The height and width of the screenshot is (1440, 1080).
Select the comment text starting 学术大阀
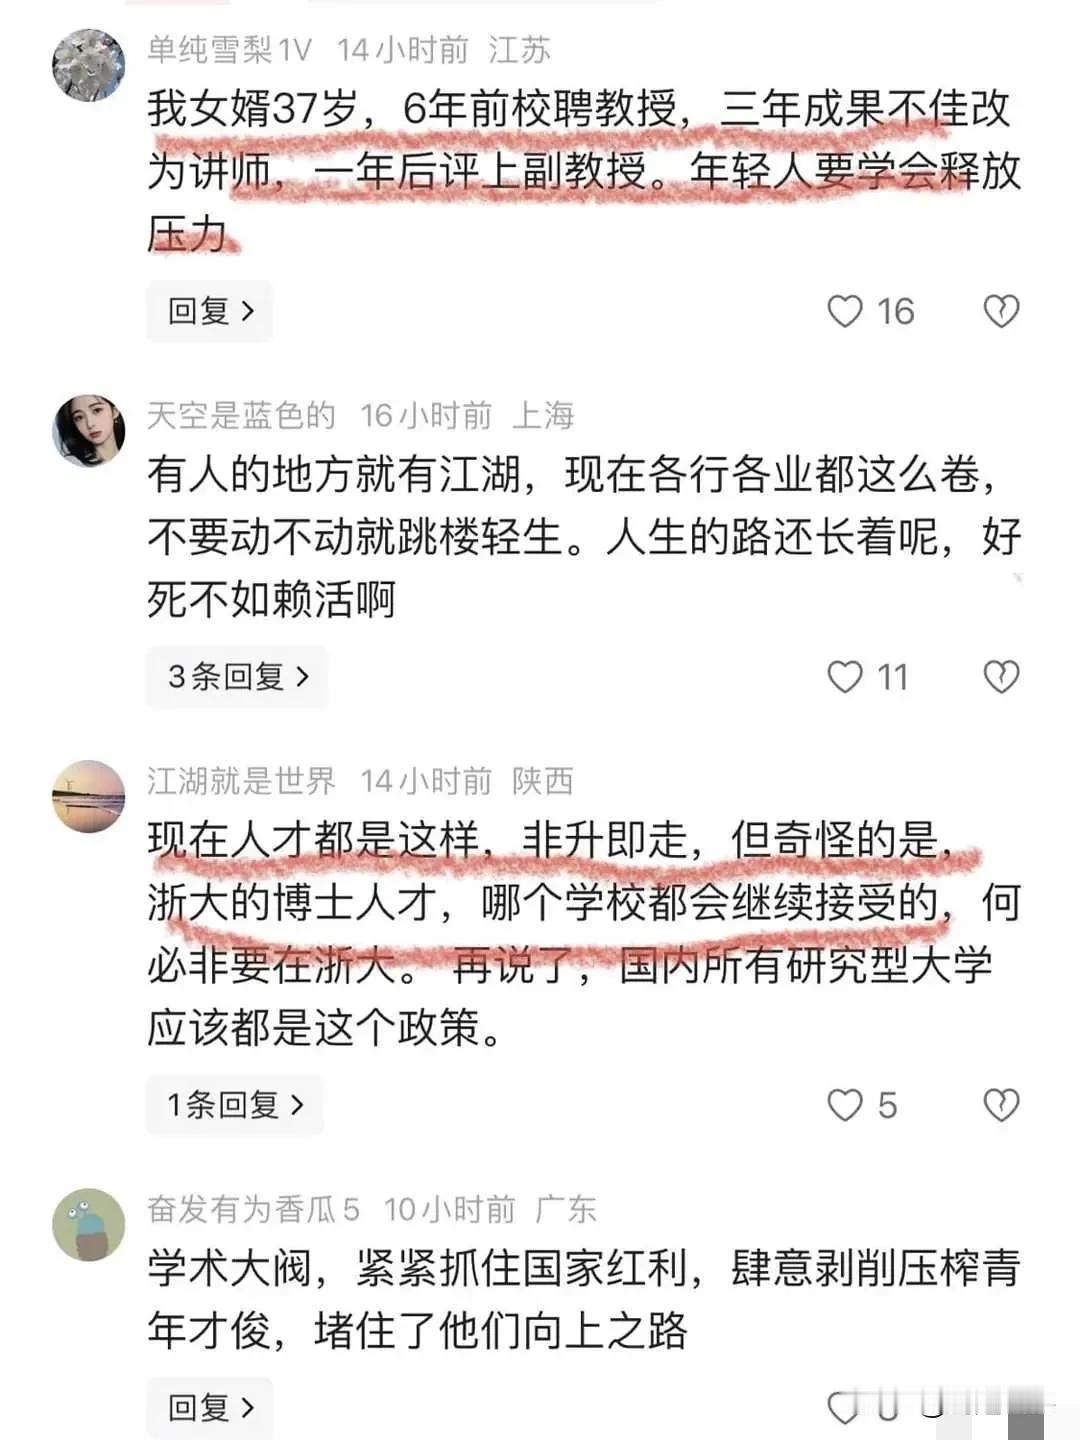click(584, 1299)
